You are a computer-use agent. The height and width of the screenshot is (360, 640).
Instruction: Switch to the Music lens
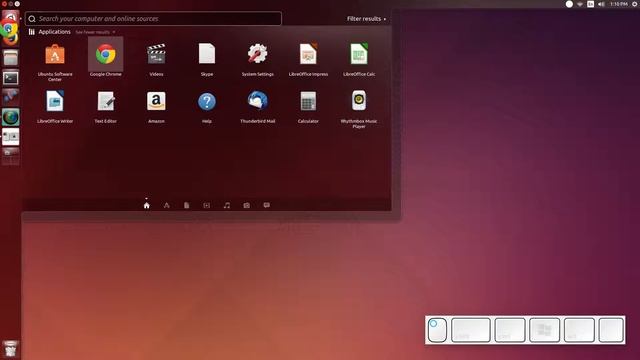pos(227,205)
